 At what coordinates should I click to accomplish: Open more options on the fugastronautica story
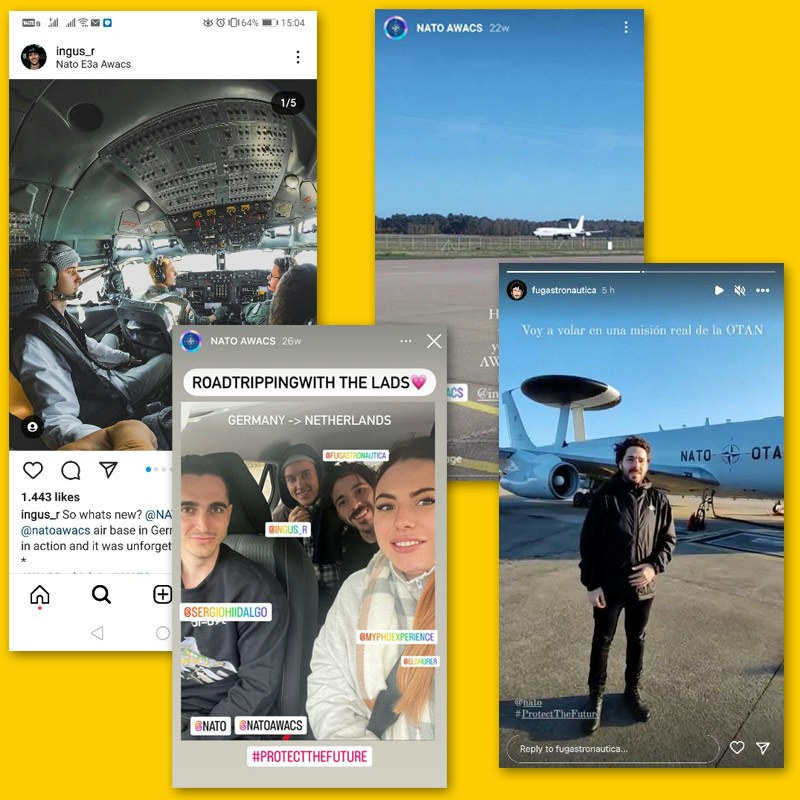tap(763, 290)
